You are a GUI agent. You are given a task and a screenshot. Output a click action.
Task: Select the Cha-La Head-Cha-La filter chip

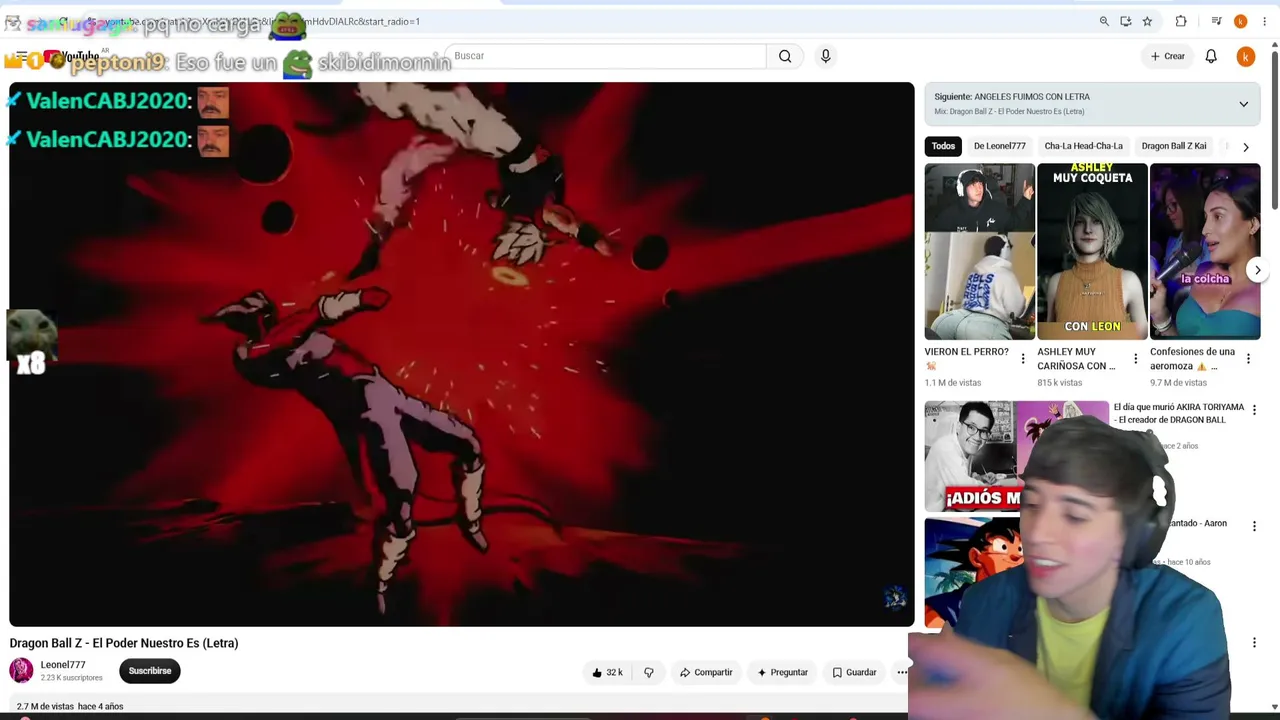pyautogui.click(x=1083, y=146)
